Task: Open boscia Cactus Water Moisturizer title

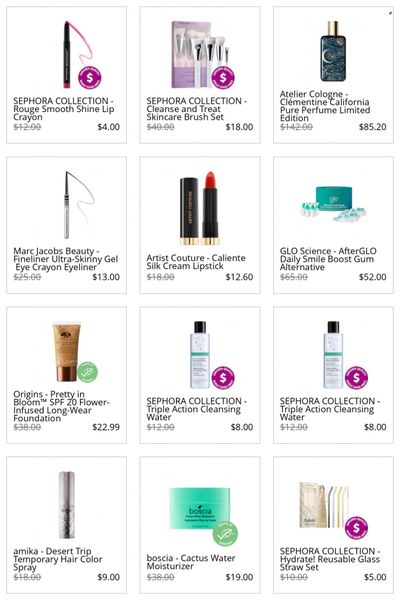Action: pyautogui.click(x=191, y=562)
